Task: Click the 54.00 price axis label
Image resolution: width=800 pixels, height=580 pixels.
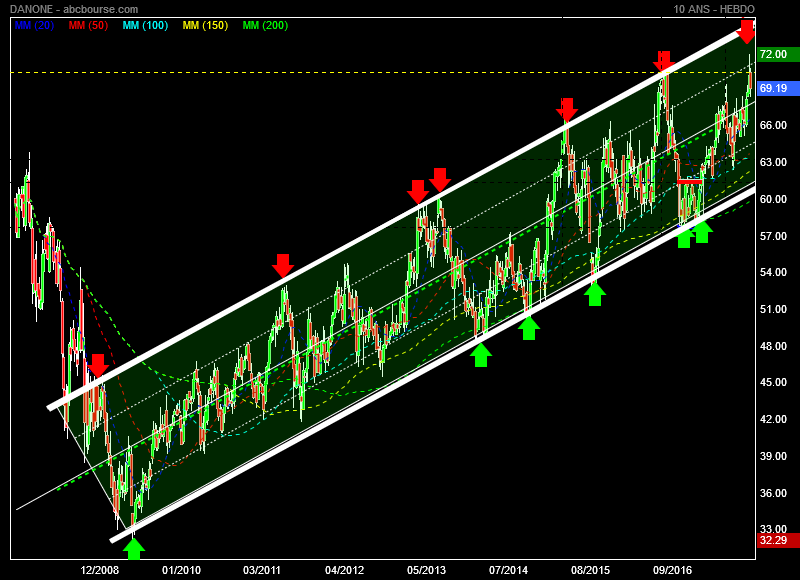Action: pos(773,272)
